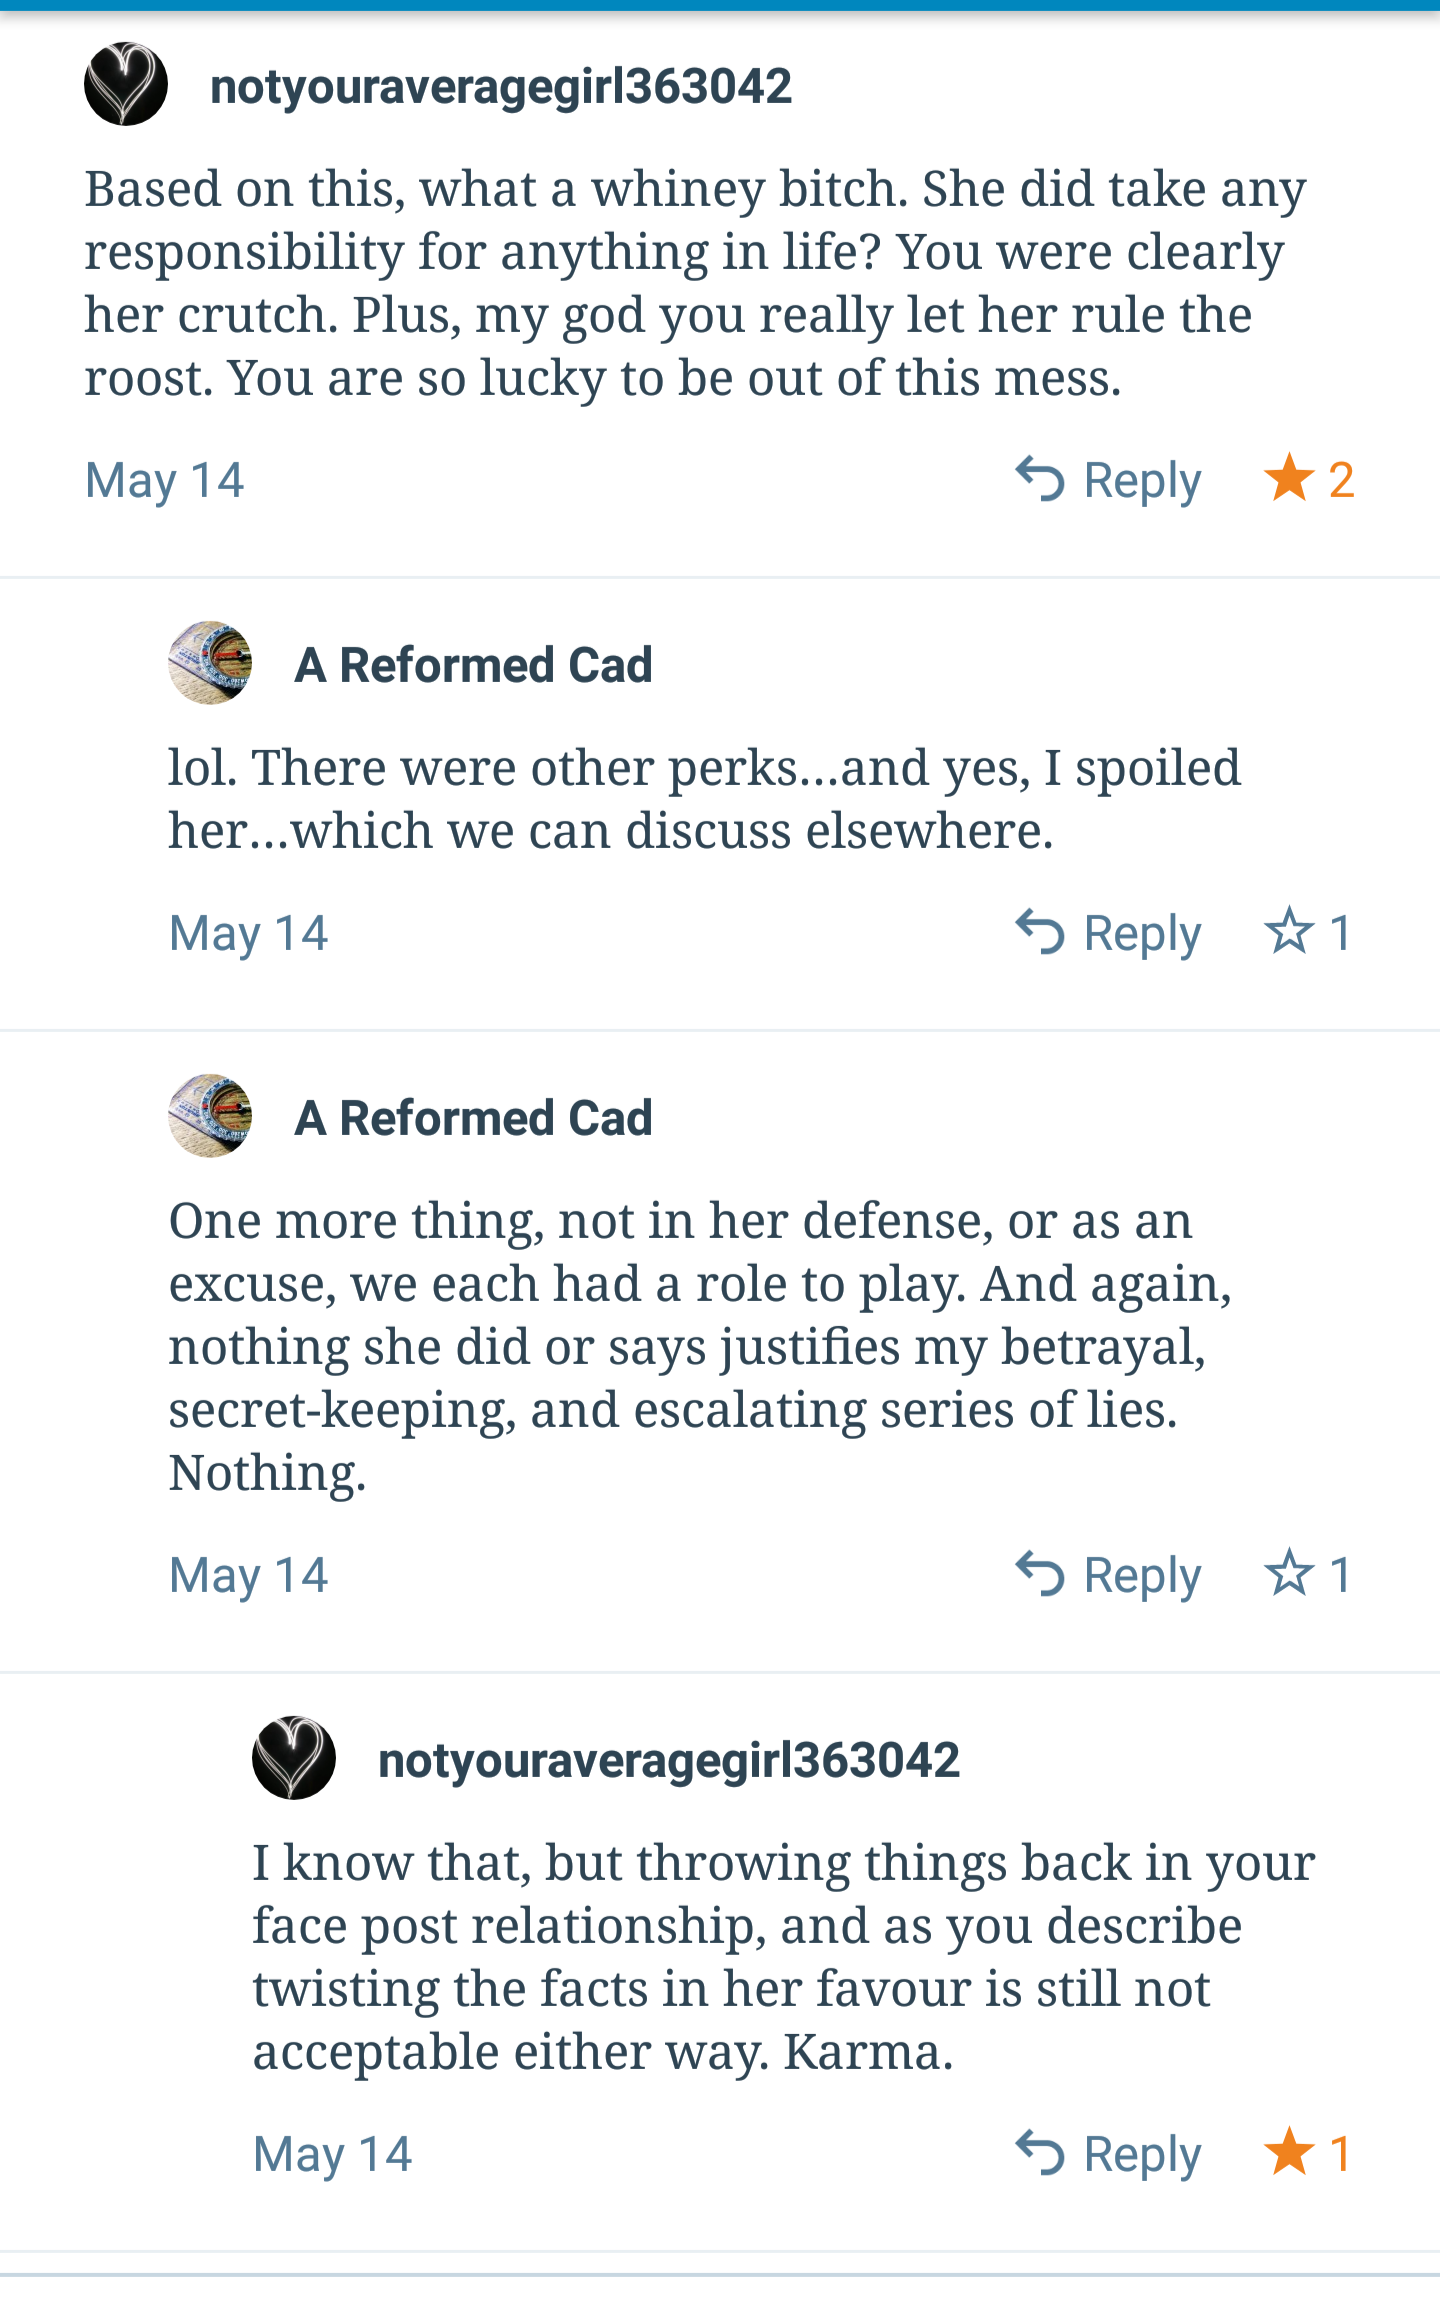The width and height of the screenshot is (1440, 2297).
Task: Reply to the 'Based on this' comment
Action: pyautogui.click(x=1141, y=480)
